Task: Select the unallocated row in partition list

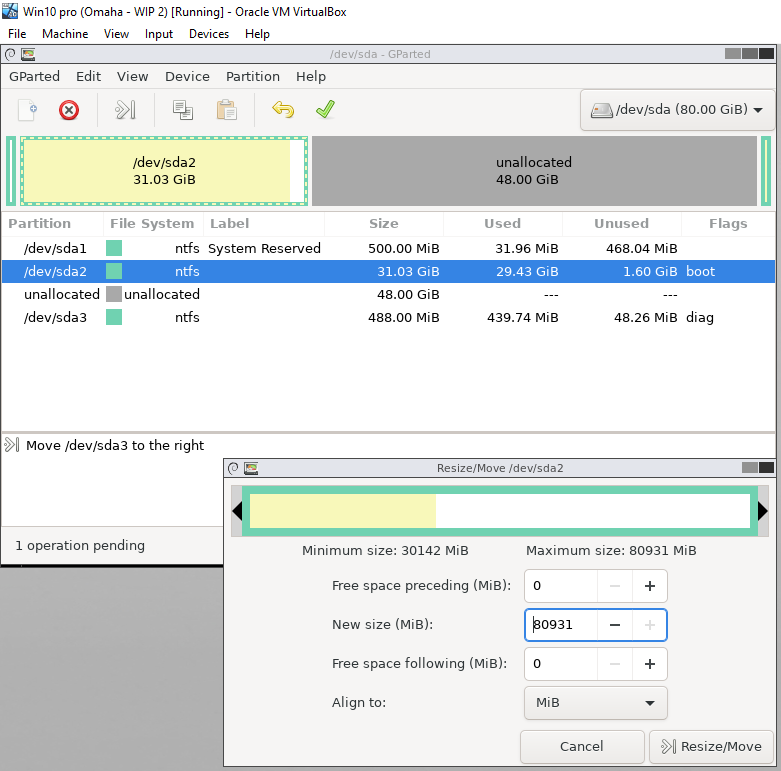Action: (x=388, y=294)
